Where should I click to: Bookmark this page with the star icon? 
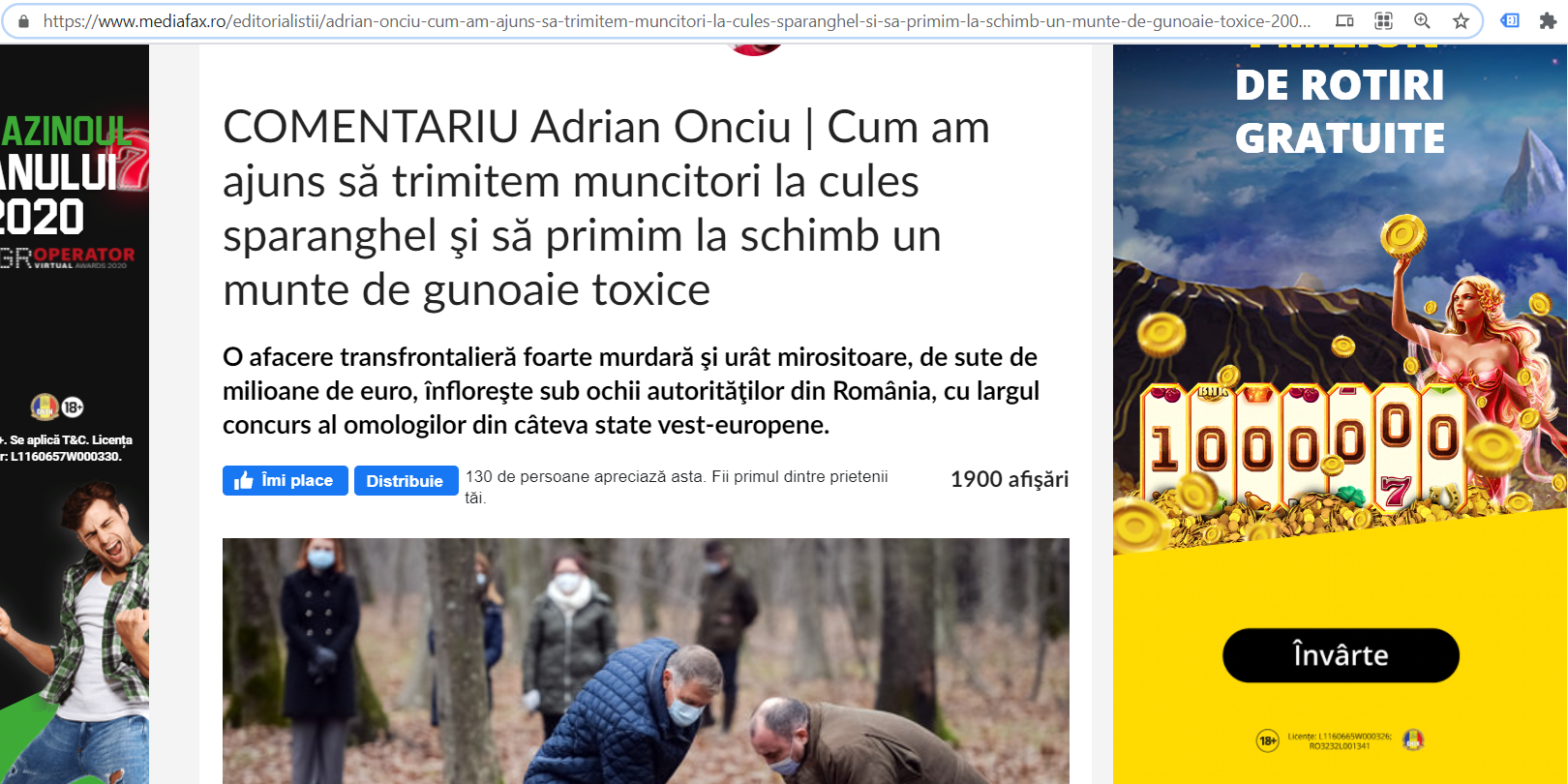(x=1461, y=20)
